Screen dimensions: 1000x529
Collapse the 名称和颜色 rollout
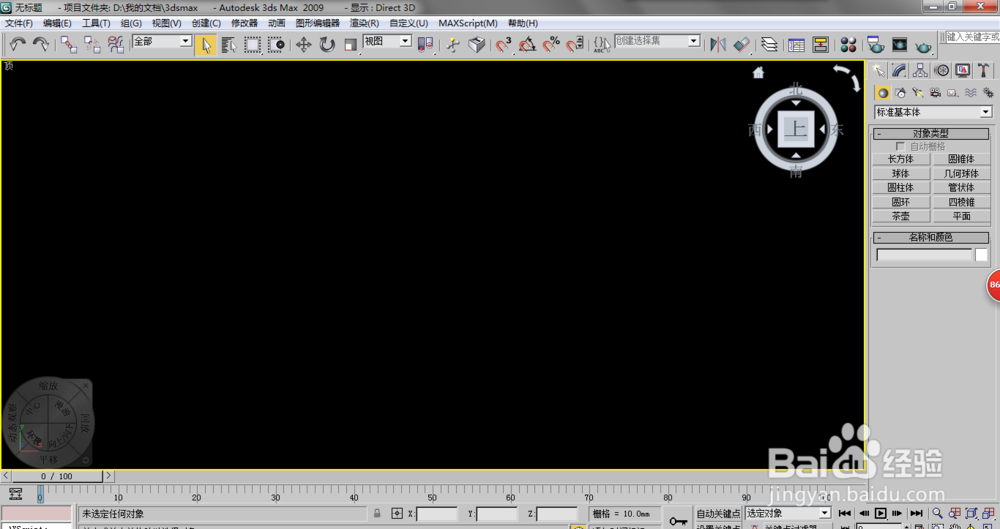coord(930,237)
